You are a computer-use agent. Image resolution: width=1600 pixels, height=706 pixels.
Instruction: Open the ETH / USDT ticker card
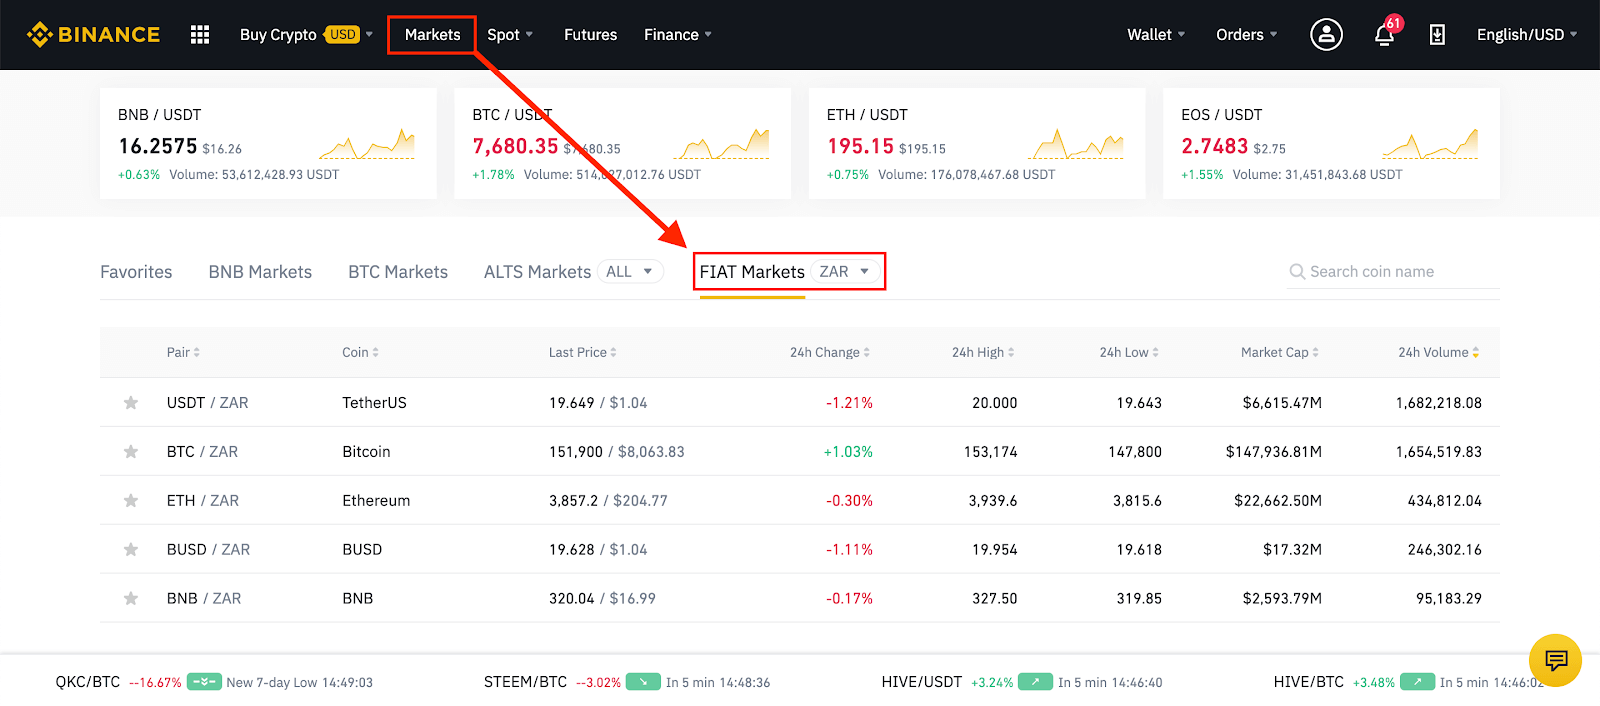(x=977, y=143)
